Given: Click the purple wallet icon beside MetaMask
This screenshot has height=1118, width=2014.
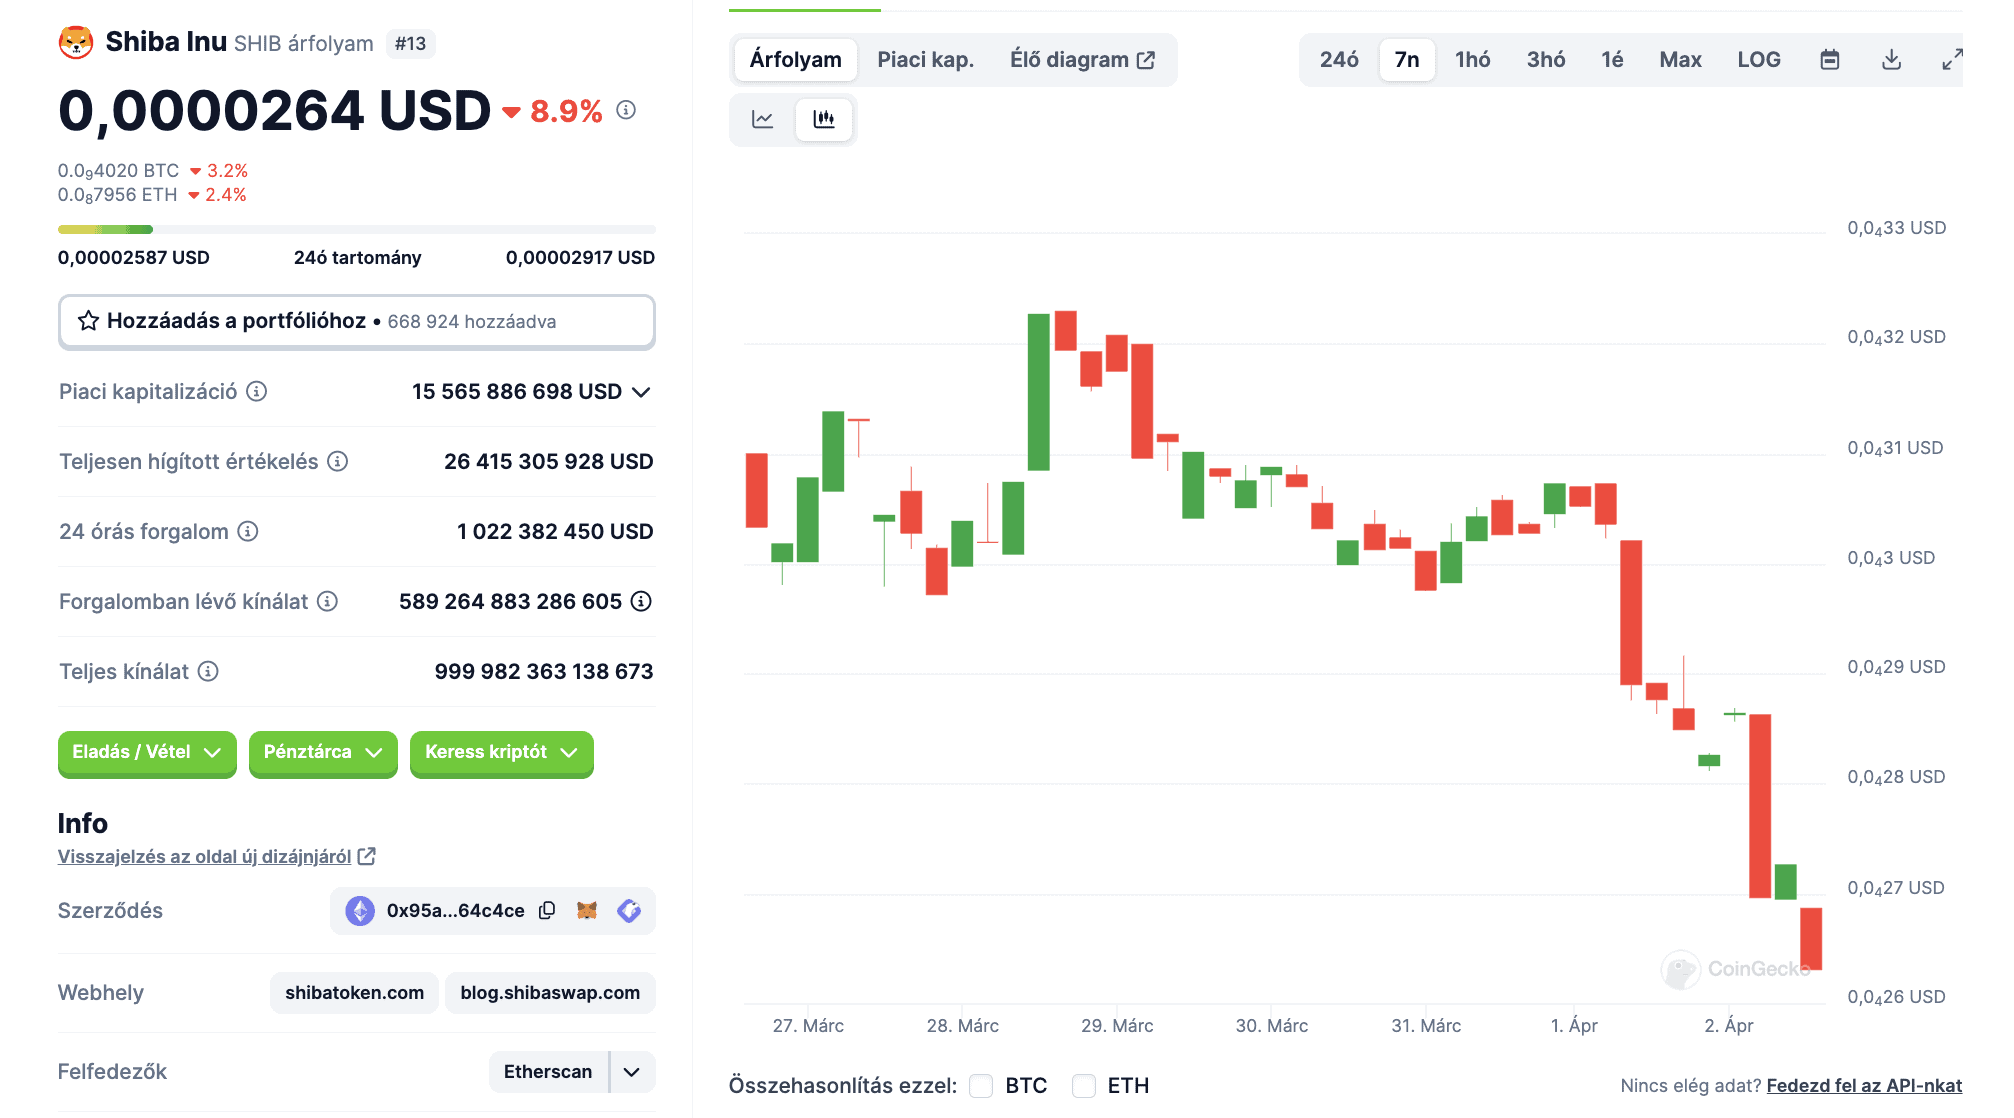Looking at the screenshot, I should point(629,910).
